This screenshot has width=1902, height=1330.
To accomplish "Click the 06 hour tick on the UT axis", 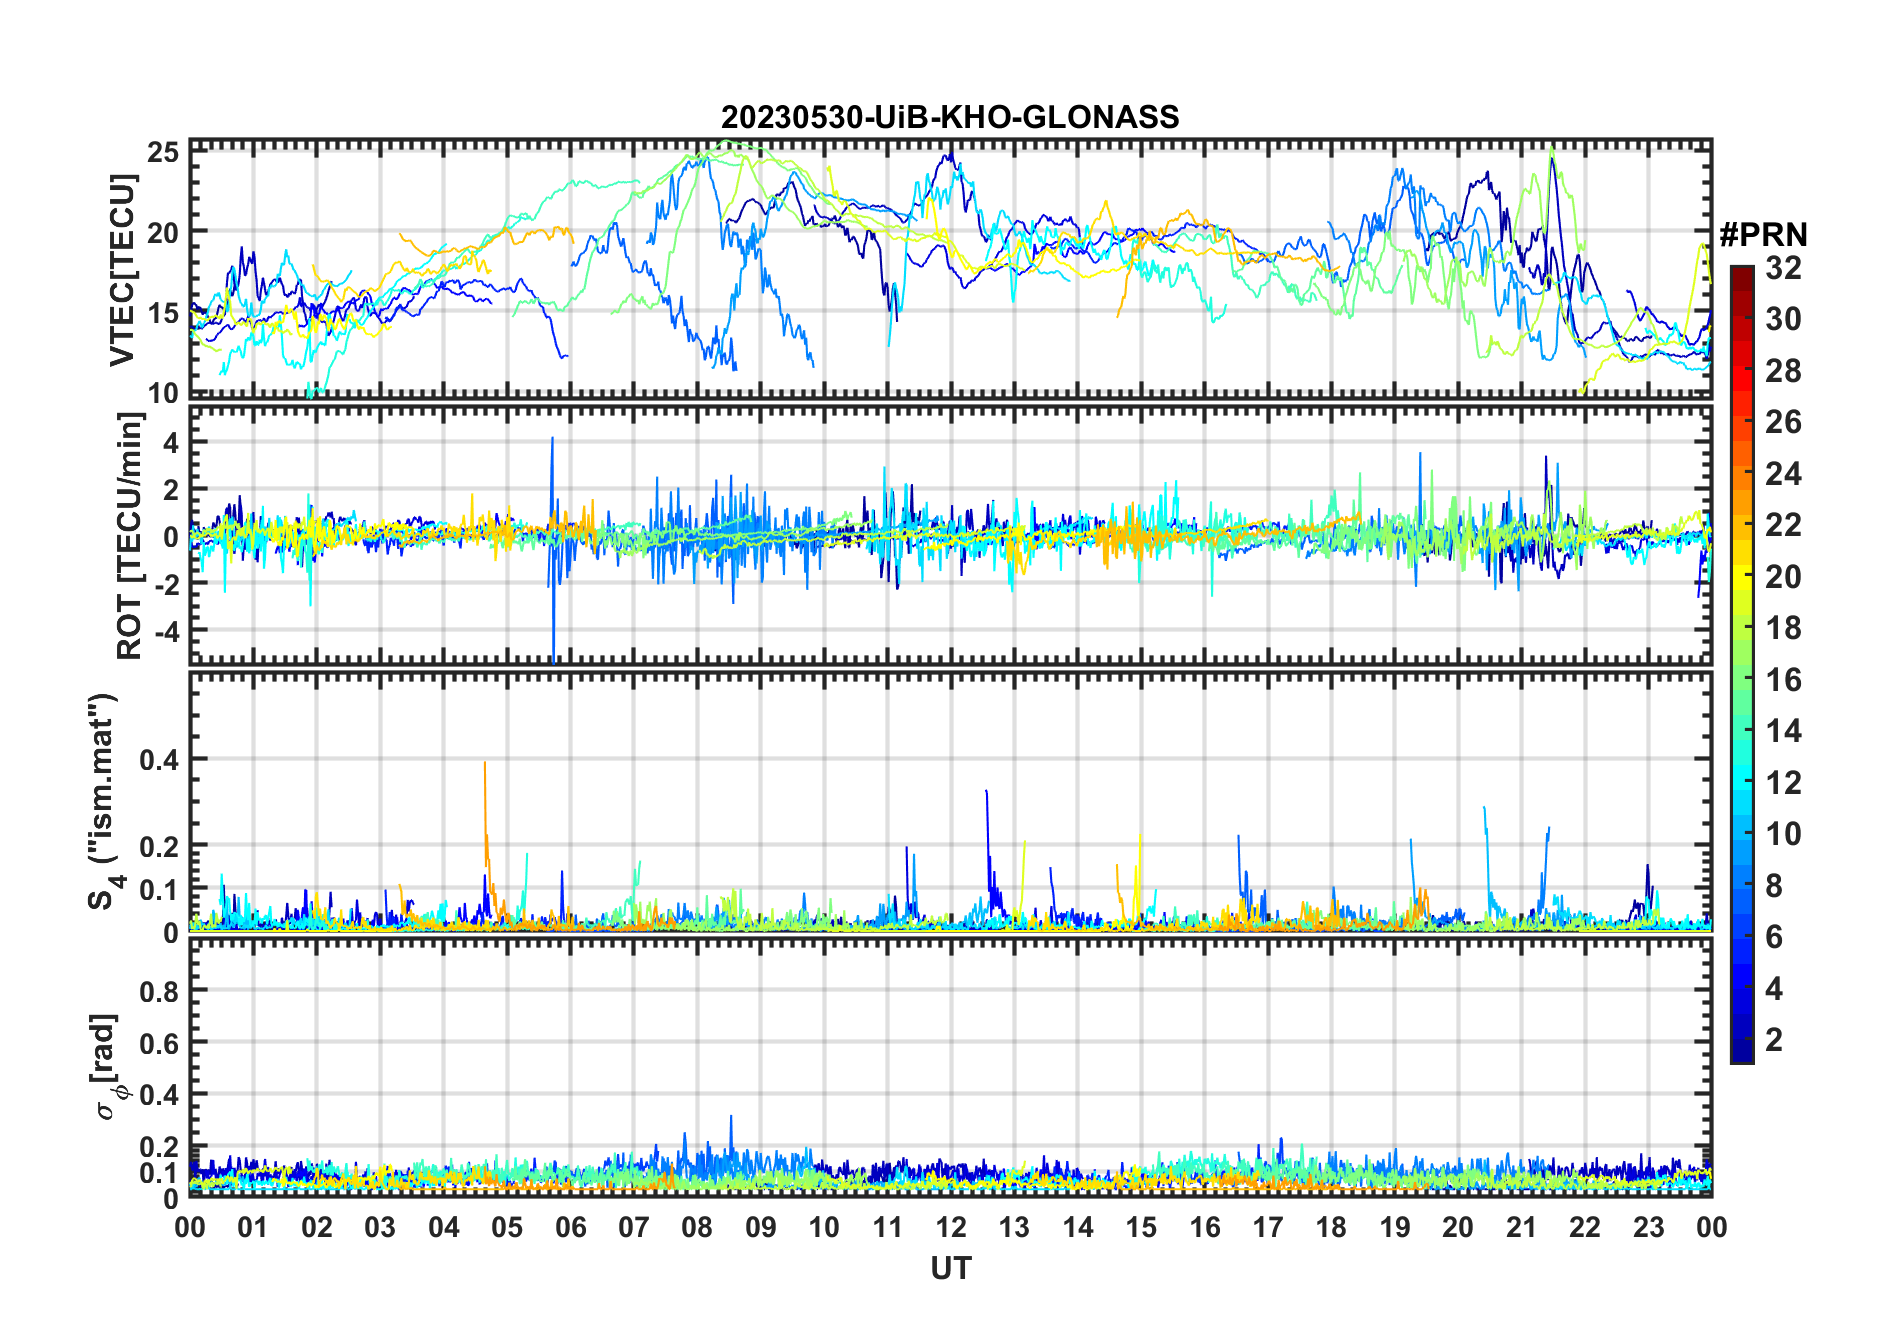I will pyautogui.click(x=571, y=1227).
